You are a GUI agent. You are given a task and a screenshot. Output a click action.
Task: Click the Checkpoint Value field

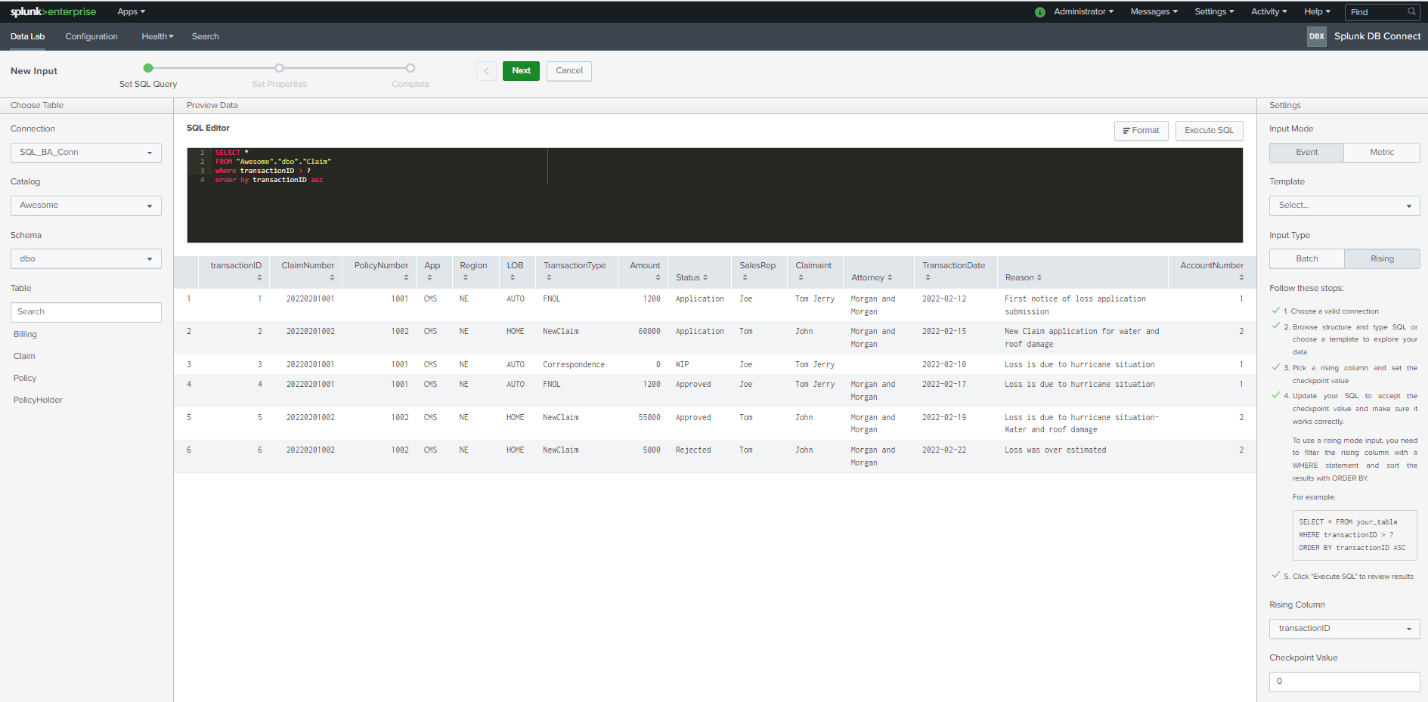click(1344, 682)
